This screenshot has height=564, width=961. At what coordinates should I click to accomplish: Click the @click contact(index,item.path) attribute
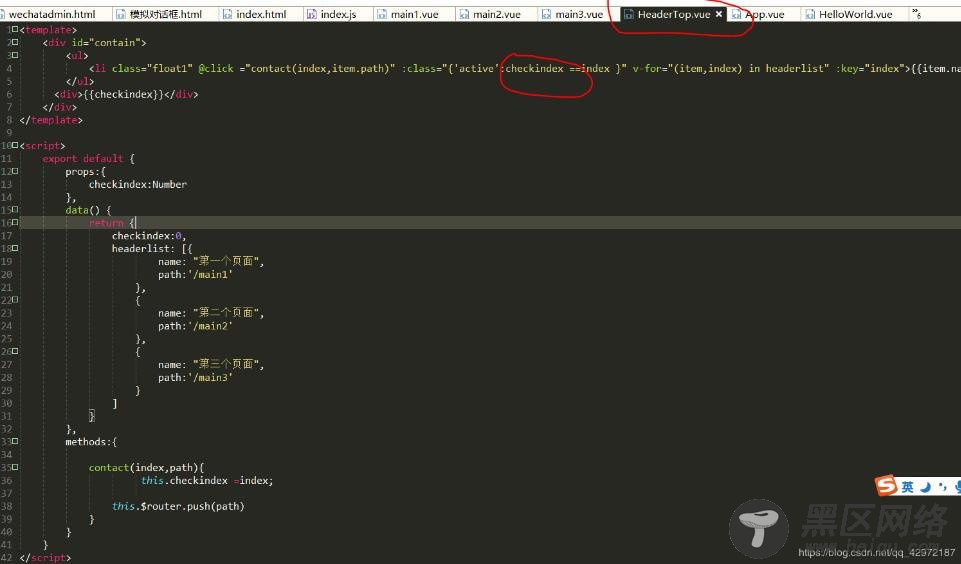[x=297, y=68]
